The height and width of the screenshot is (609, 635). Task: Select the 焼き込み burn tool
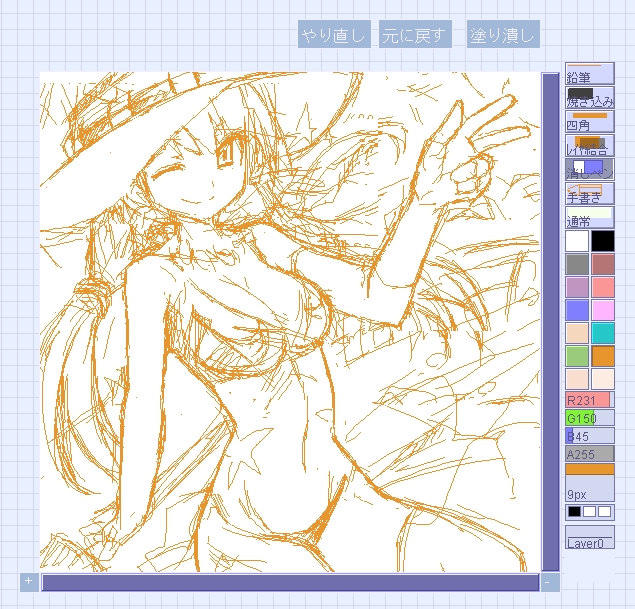coord(590,98)
